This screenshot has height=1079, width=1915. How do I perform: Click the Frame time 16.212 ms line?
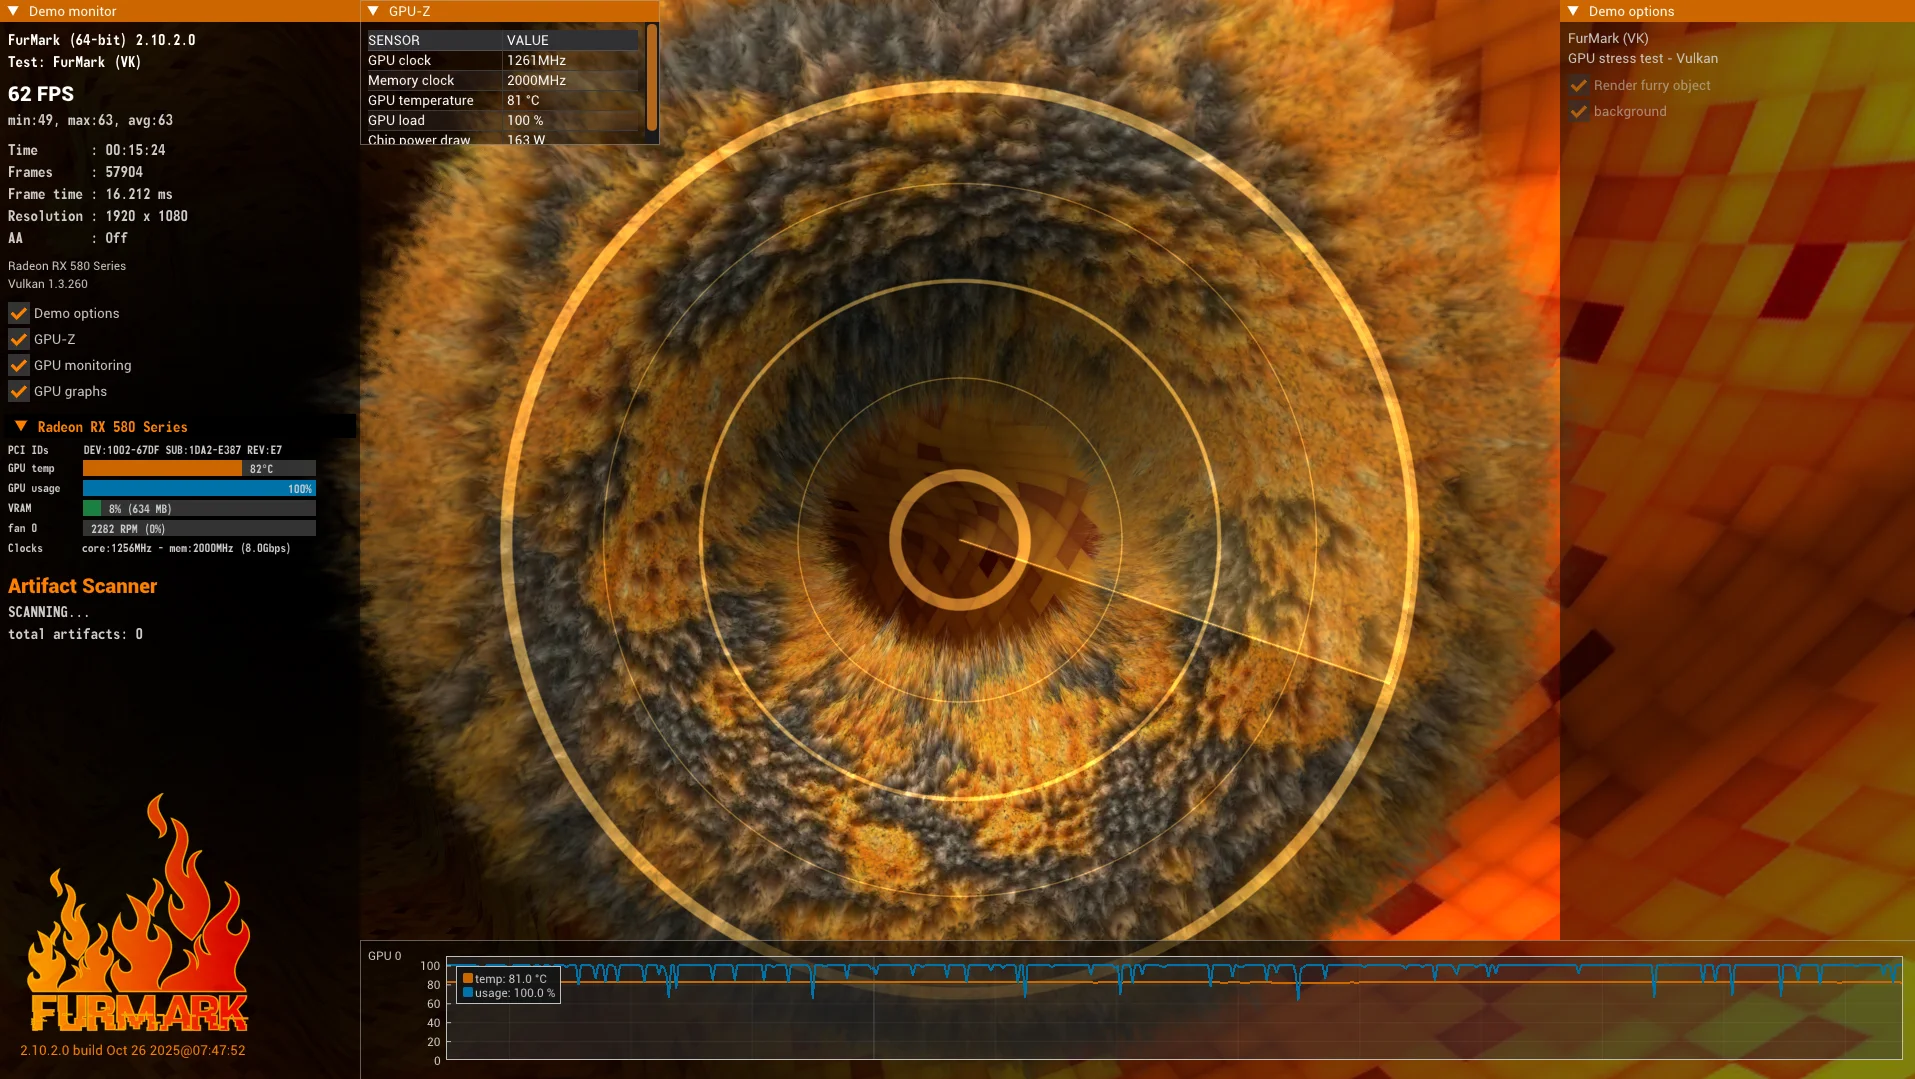point(90,194)
